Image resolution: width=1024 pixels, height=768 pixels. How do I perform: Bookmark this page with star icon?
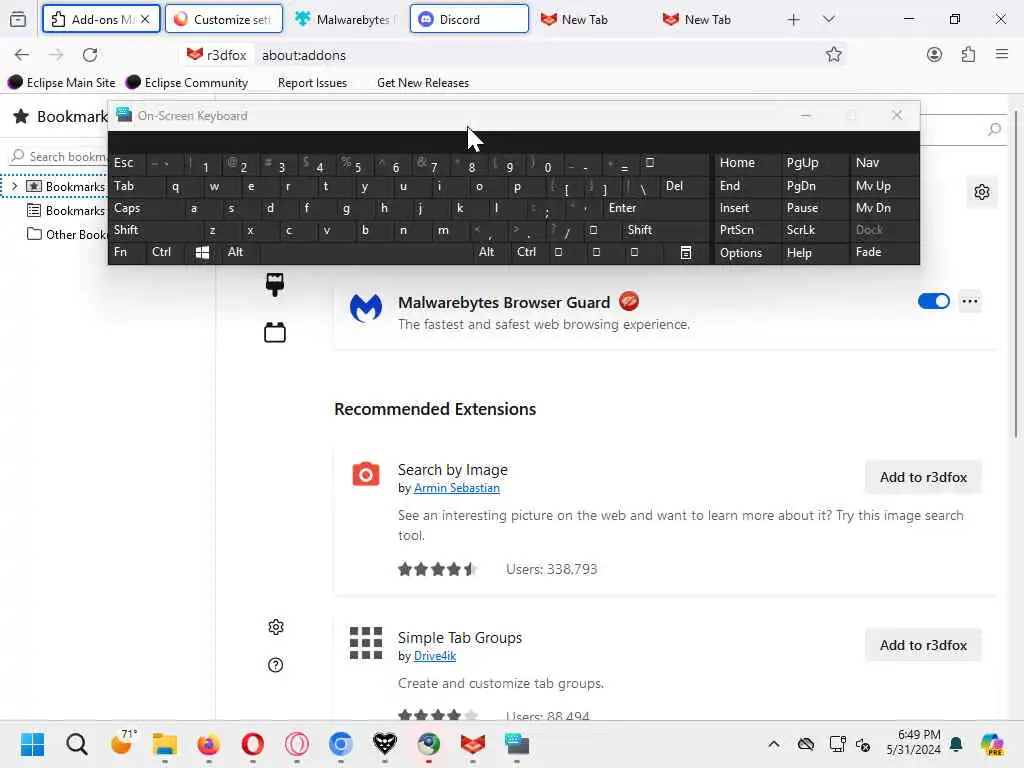(833, 55)
